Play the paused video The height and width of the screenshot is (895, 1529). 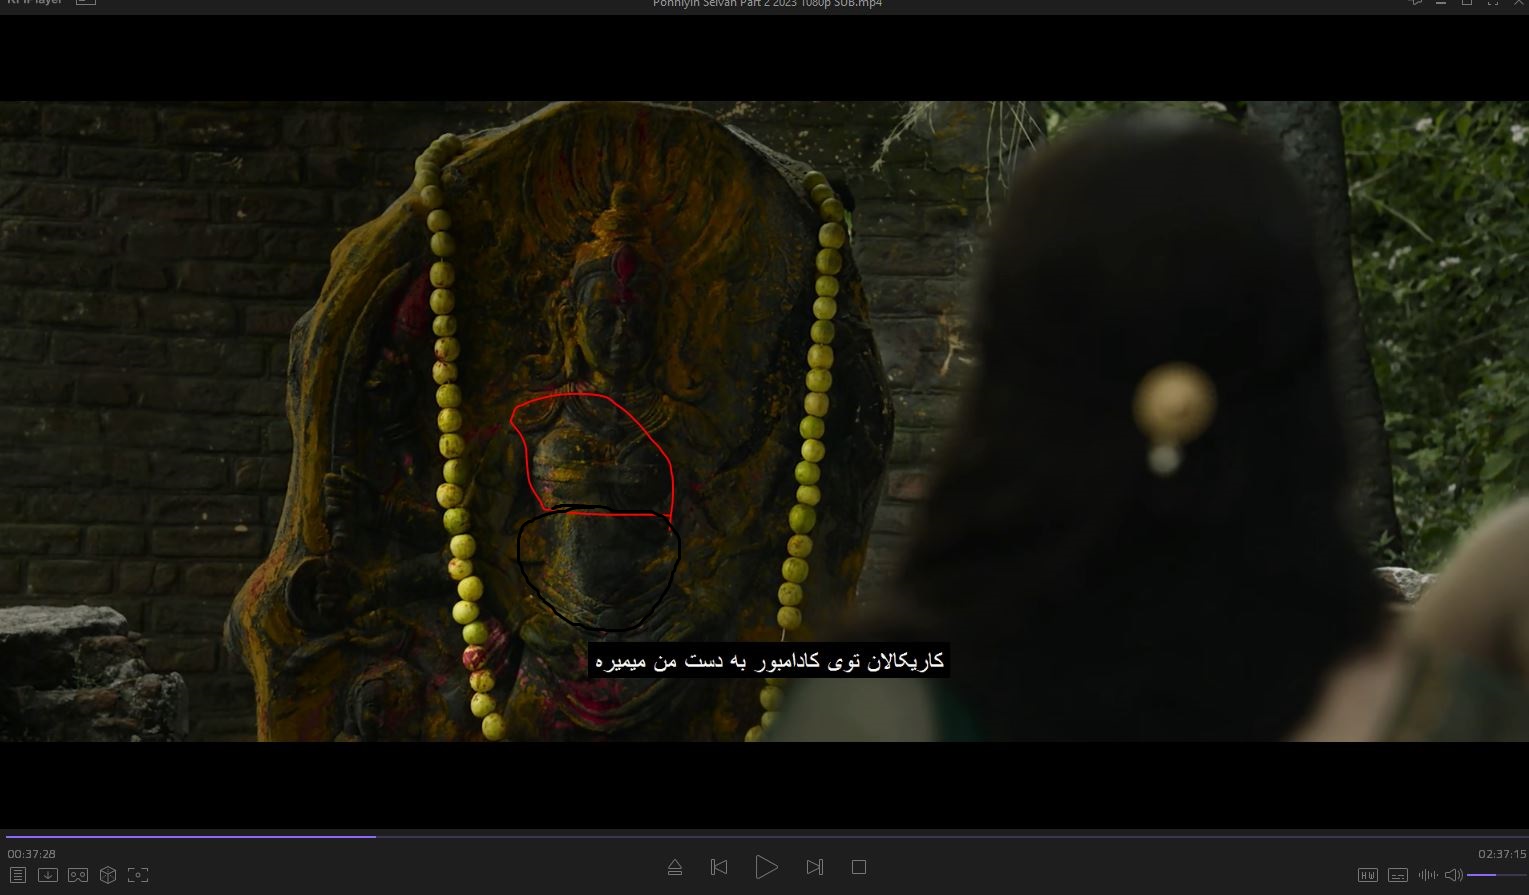[766, 867]
